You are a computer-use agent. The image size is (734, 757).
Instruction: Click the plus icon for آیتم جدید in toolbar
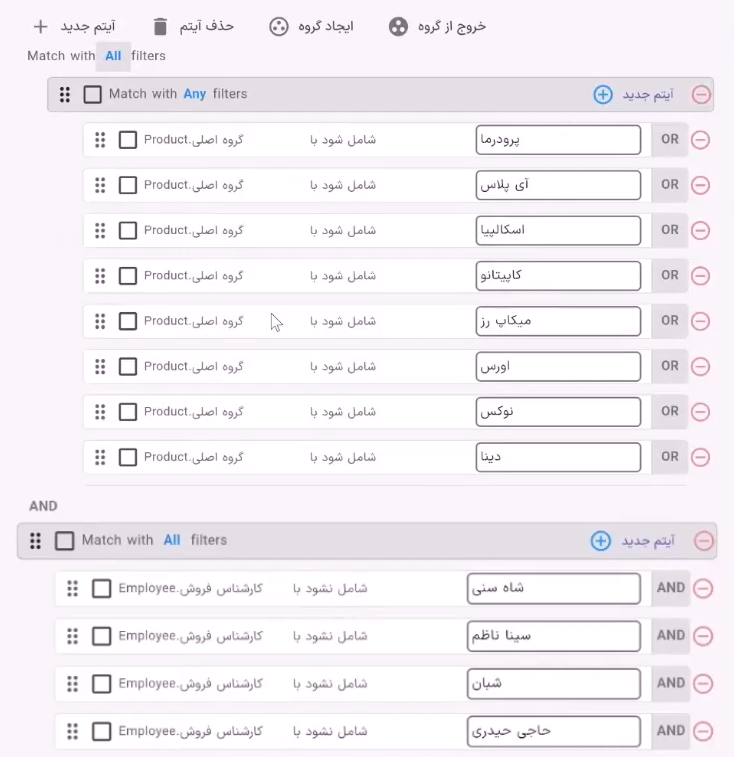click(x=41, y=26)
